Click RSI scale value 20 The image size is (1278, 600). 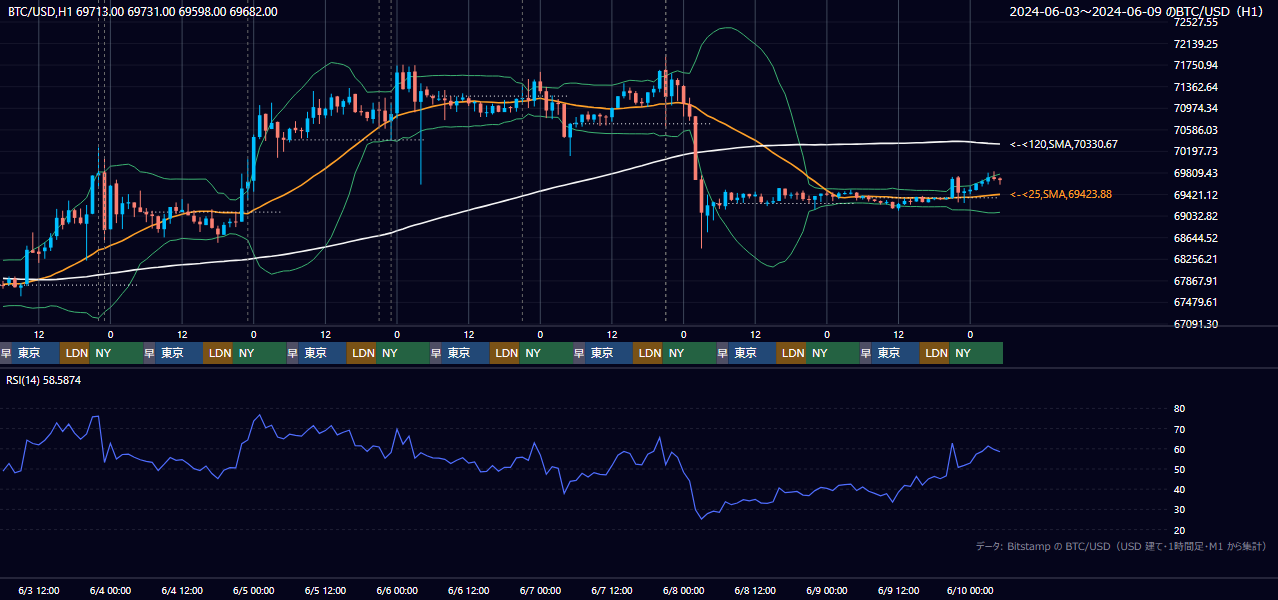[x=1180, y=530]
